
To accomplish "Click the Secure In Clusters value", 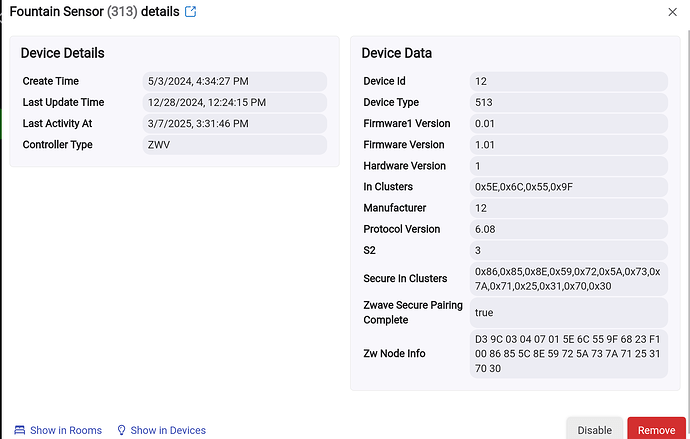I will (568, 279).
